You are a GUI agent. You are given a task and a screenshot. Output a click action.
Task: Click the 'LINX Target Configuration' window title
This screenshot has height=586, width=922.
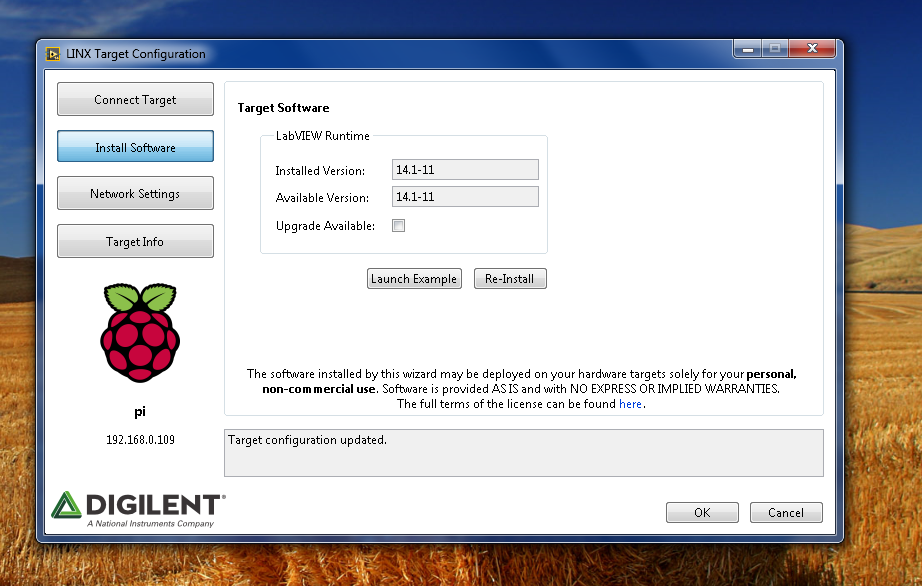(x=136, y=54)
